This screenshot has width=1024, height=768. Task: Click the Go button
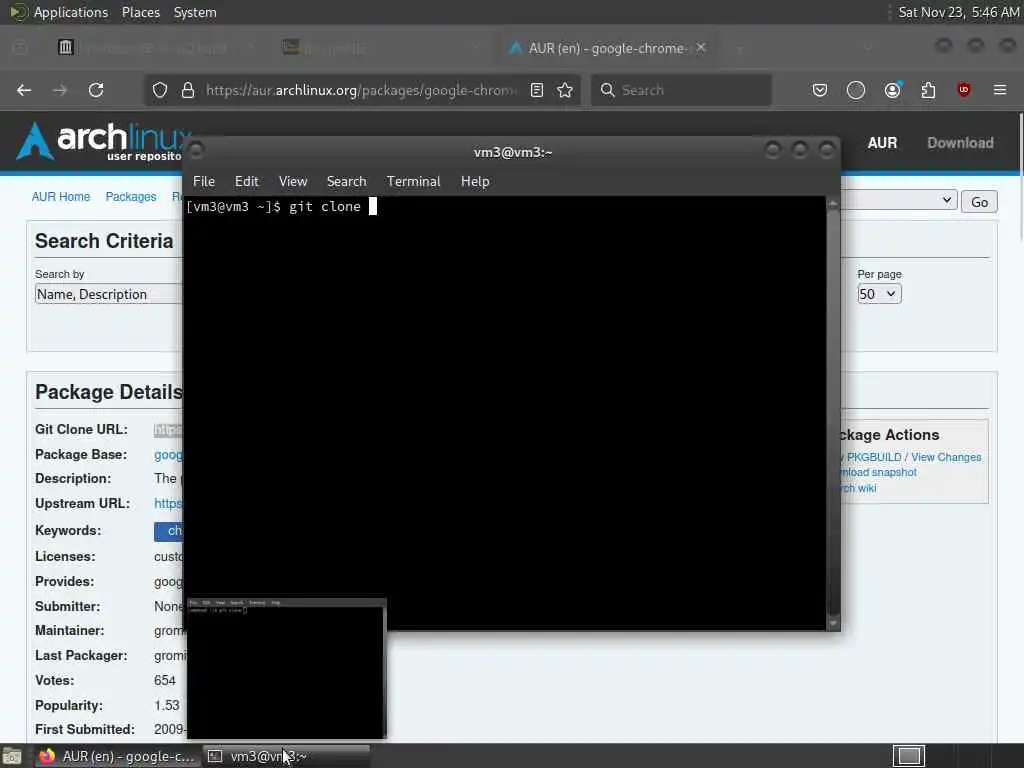click(979, 202)
